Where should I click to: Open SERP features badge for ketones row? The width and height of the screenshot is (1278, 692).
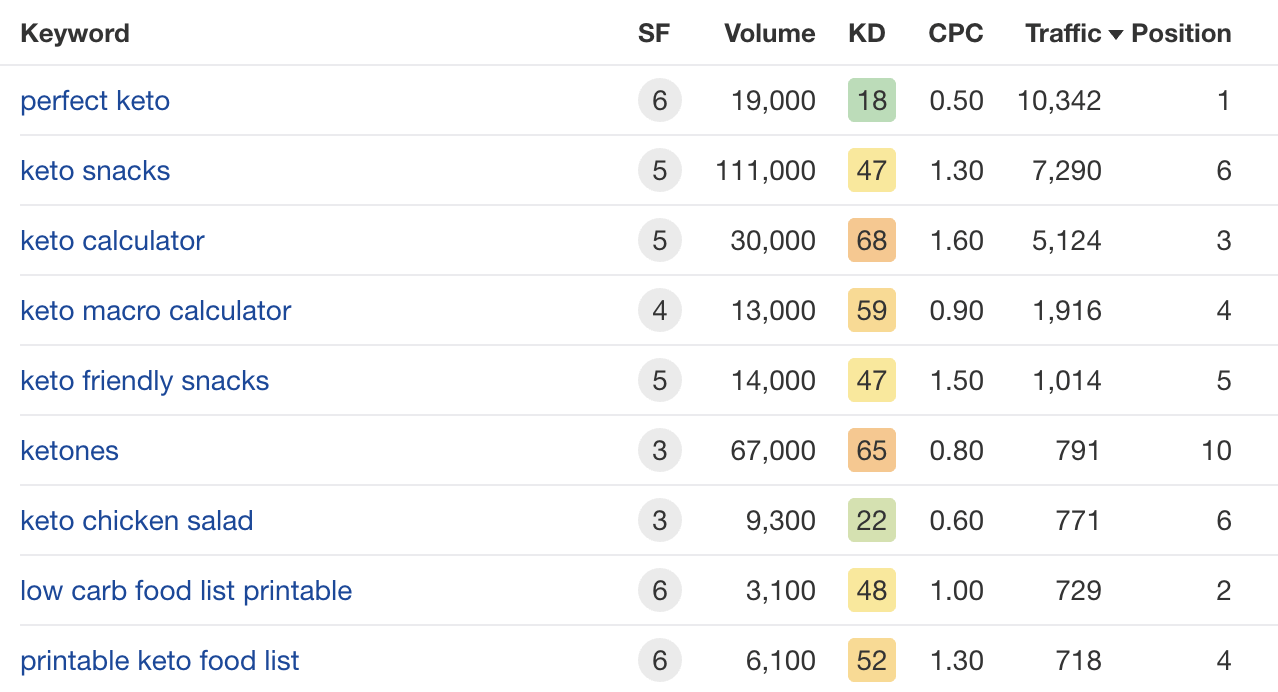point(659,451)
